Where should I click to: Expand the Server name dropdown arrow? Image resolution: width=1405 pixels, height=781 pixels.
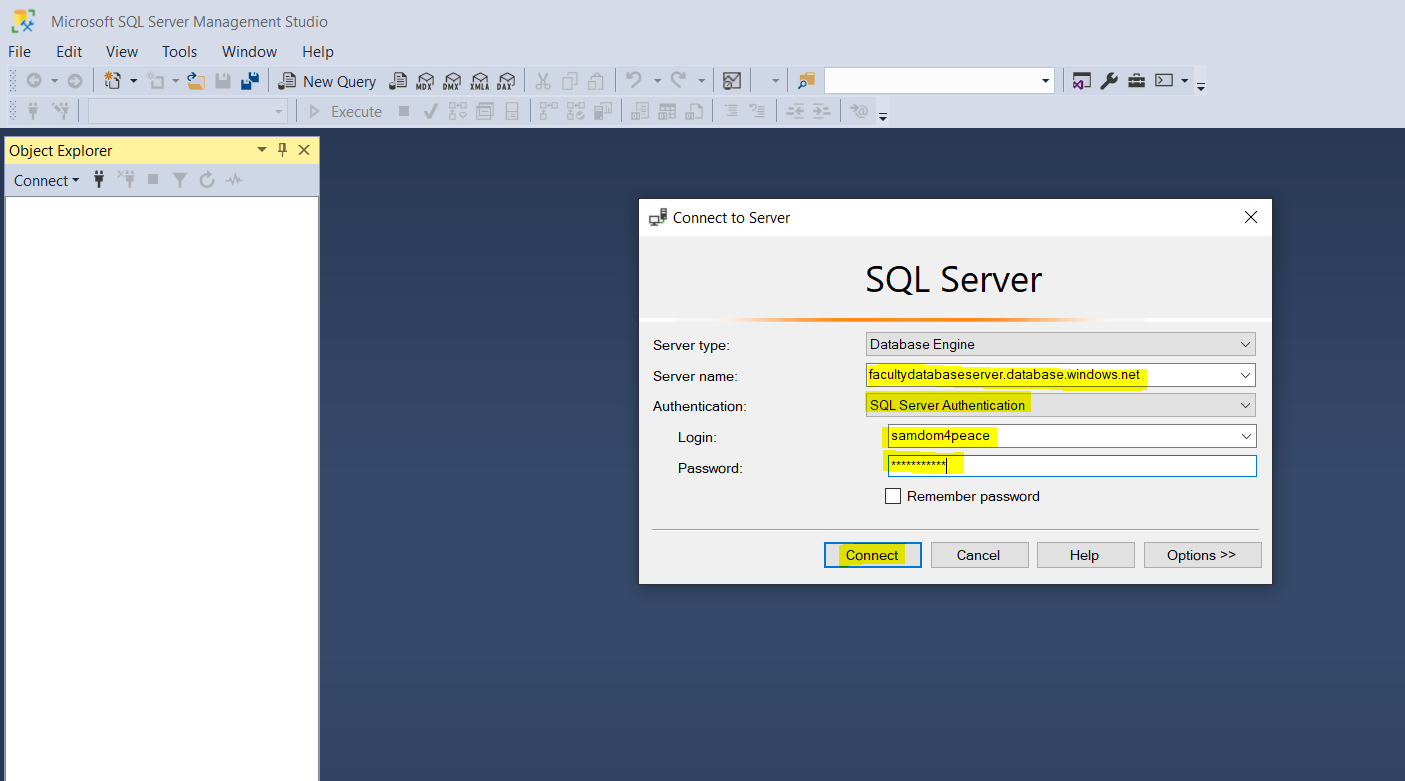(1245, 375)
